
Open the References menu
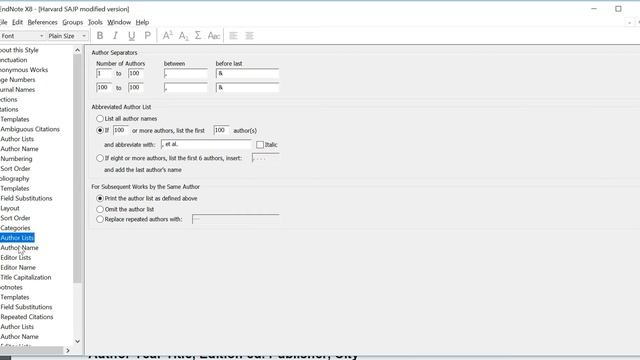tap(42, 22)
